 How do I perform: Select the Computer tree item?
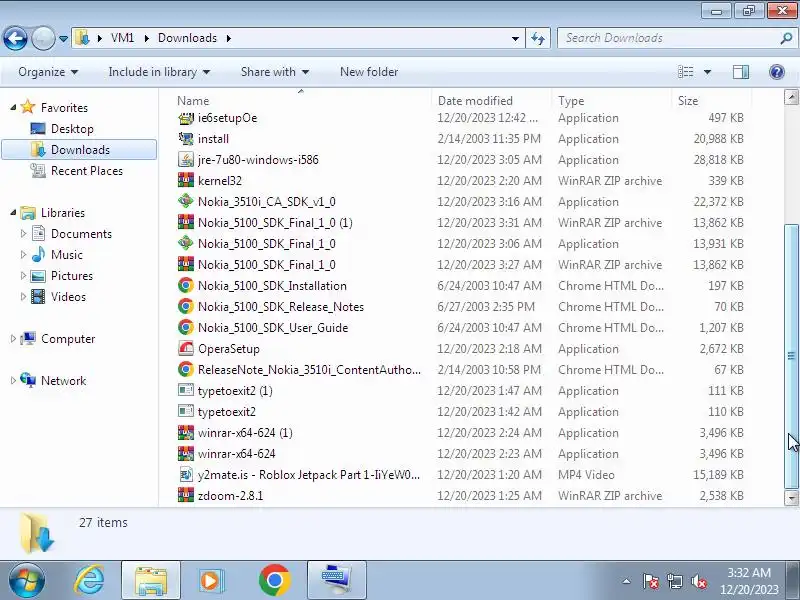(x=58, y=339)
